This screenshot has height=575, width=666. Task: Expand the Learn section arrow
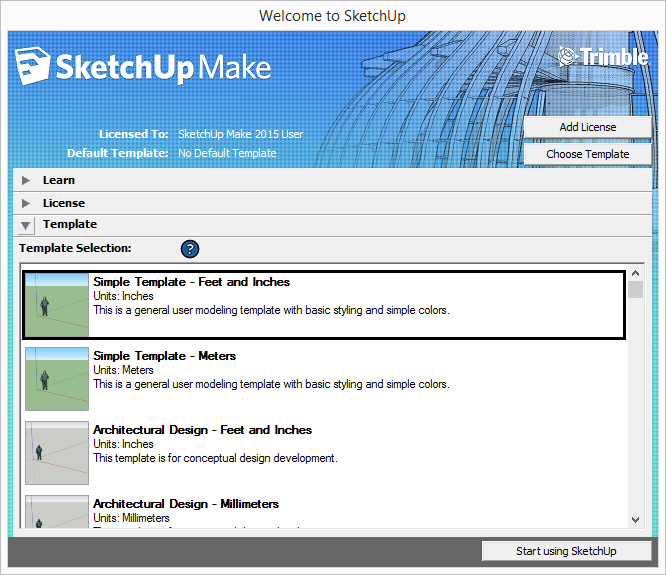[x=26, y=180]
